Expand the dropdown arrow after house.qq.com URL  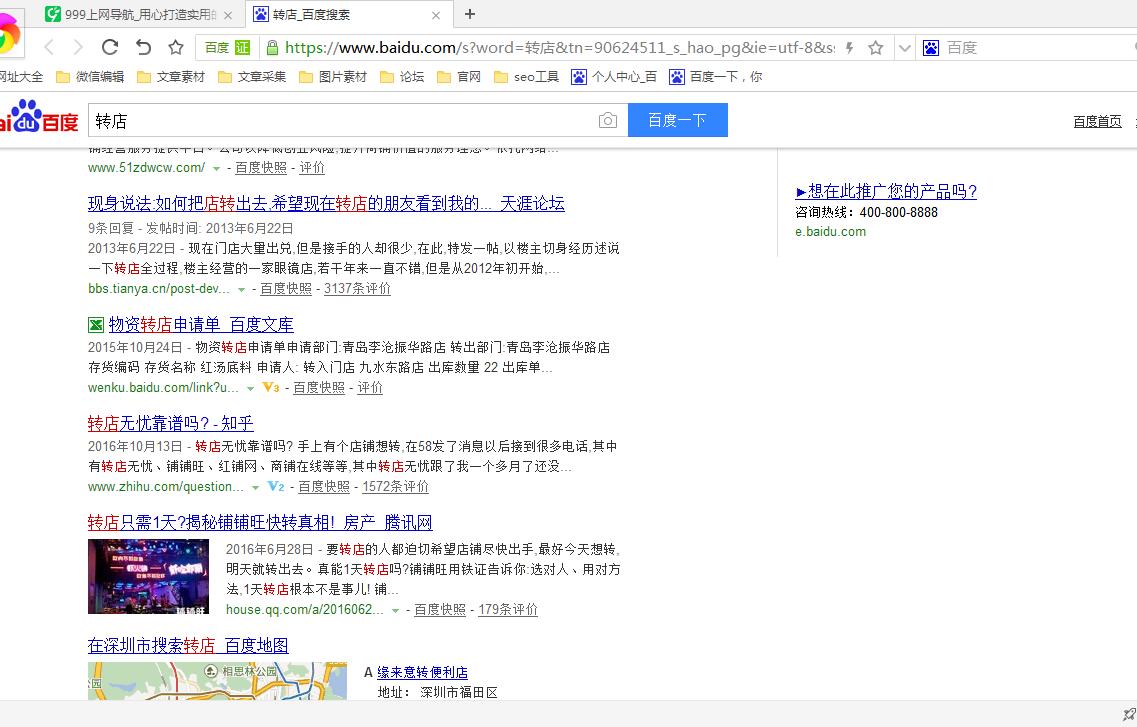pyautogui.click(x=395, y=610)
